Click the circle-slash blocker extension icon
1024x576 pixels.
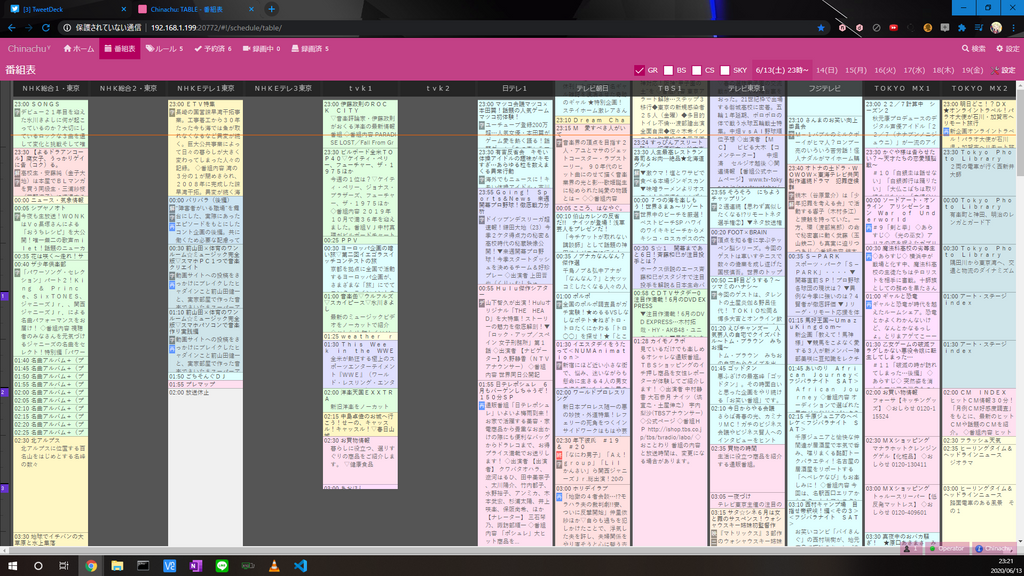coord(876,28)
